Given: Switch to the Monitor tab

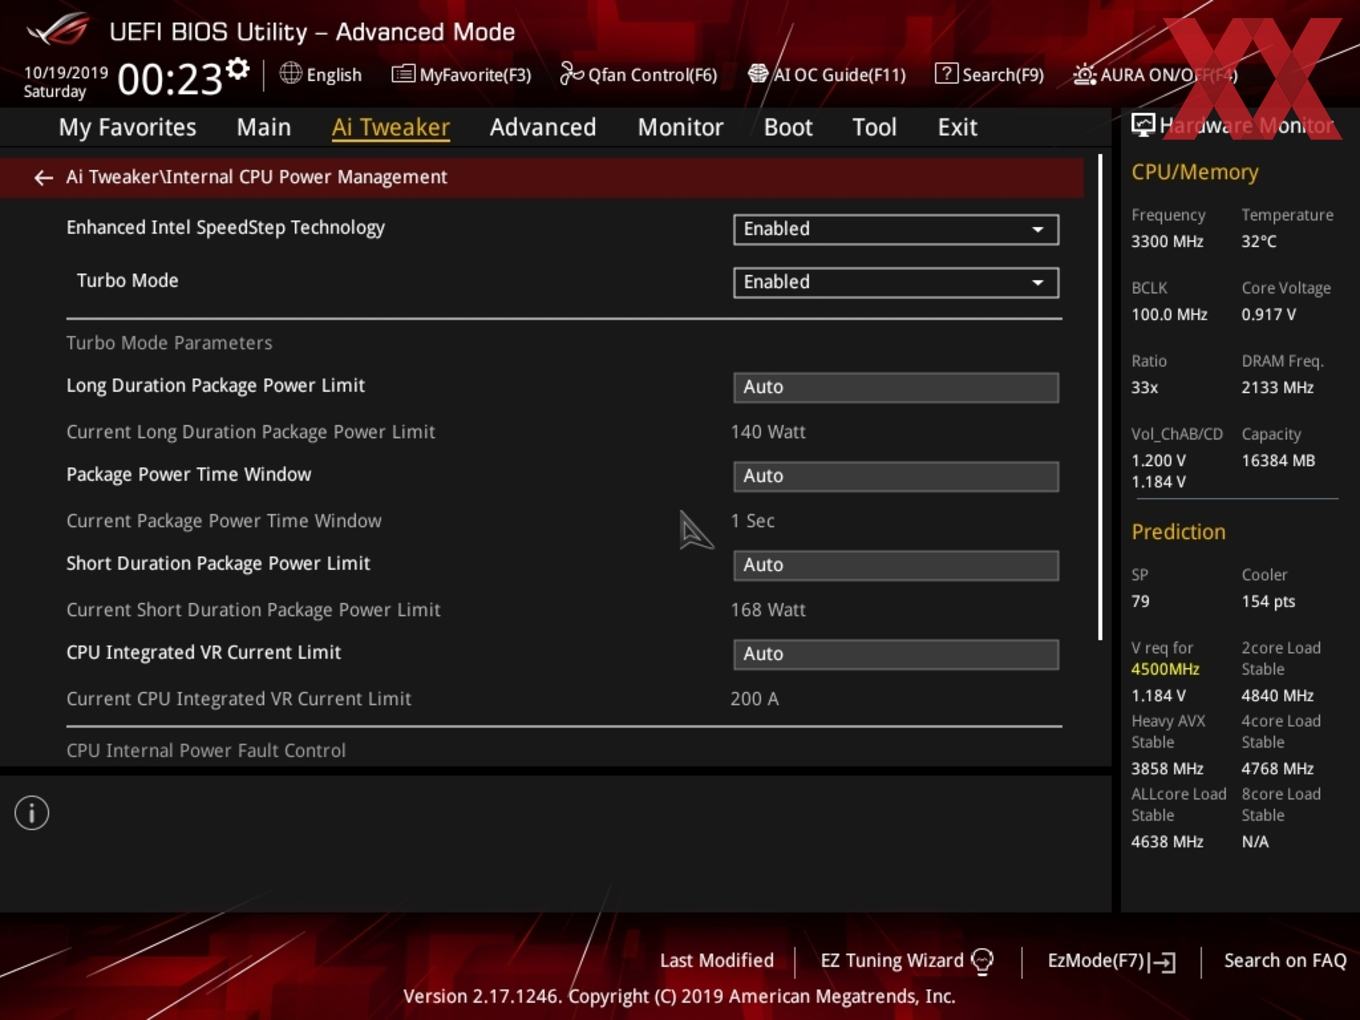Looking at the screenshot, I should (x=680, y=127).
